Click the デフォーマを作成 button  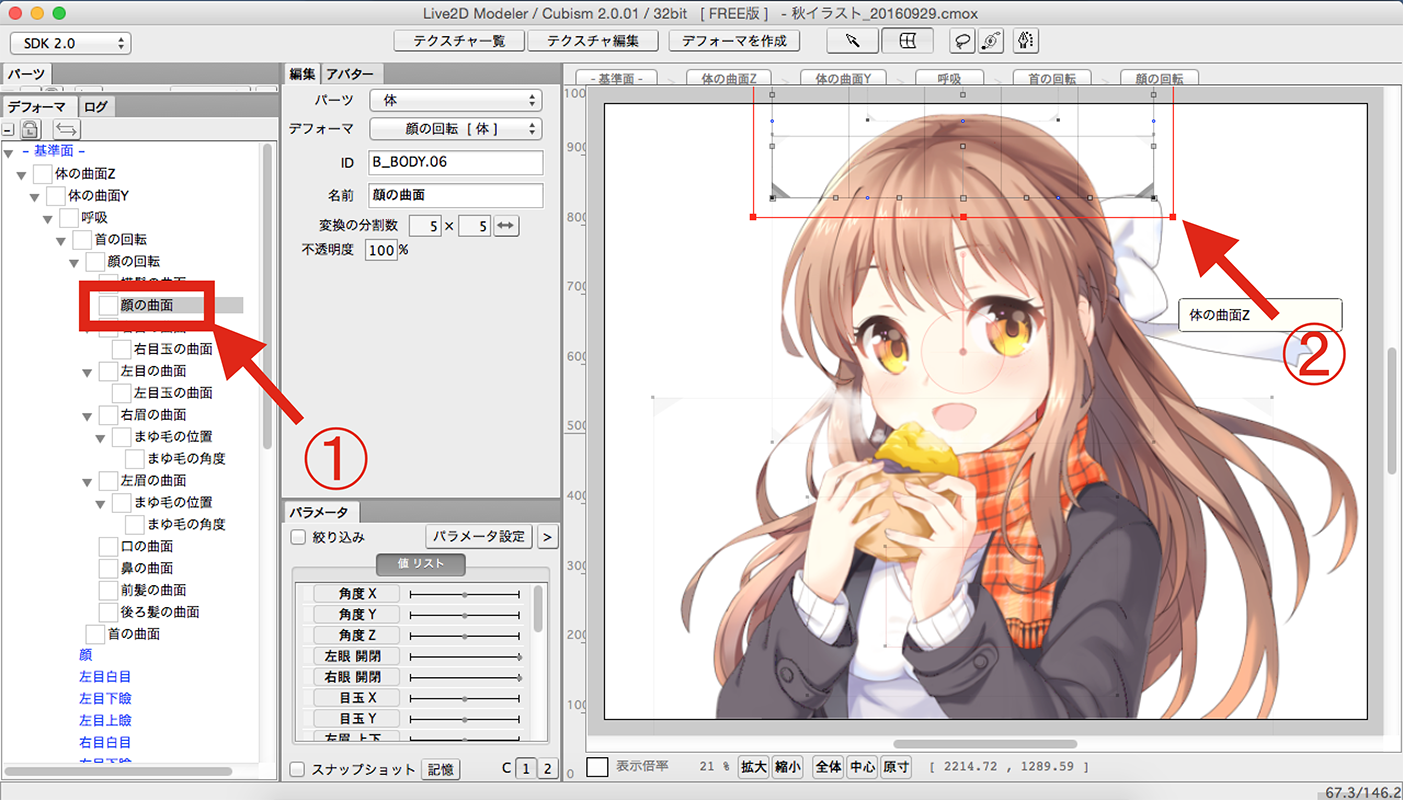[x=735, y=41]
